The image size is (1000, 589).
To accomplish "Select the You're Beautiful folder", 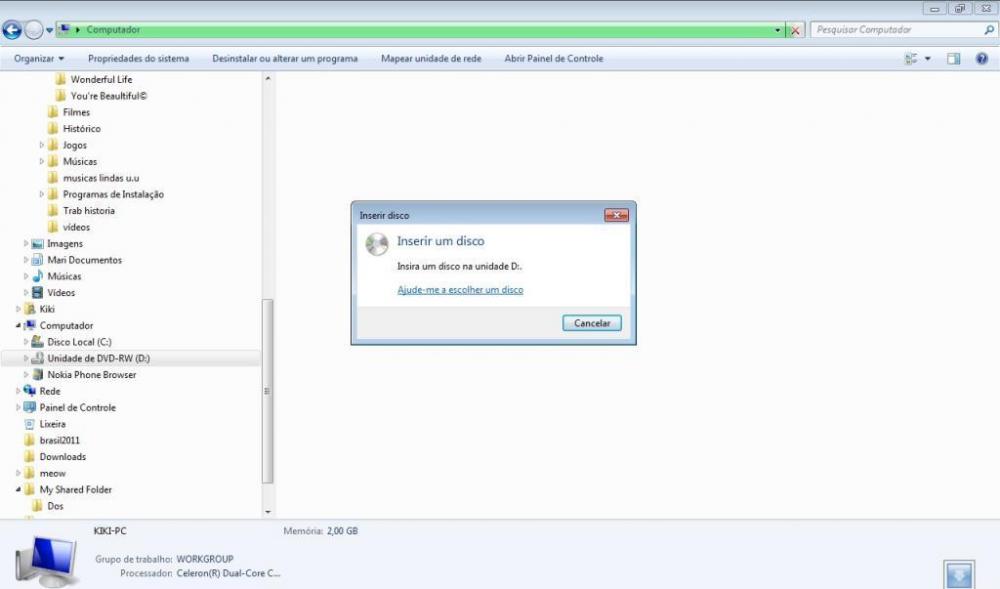I will (108, 96).
